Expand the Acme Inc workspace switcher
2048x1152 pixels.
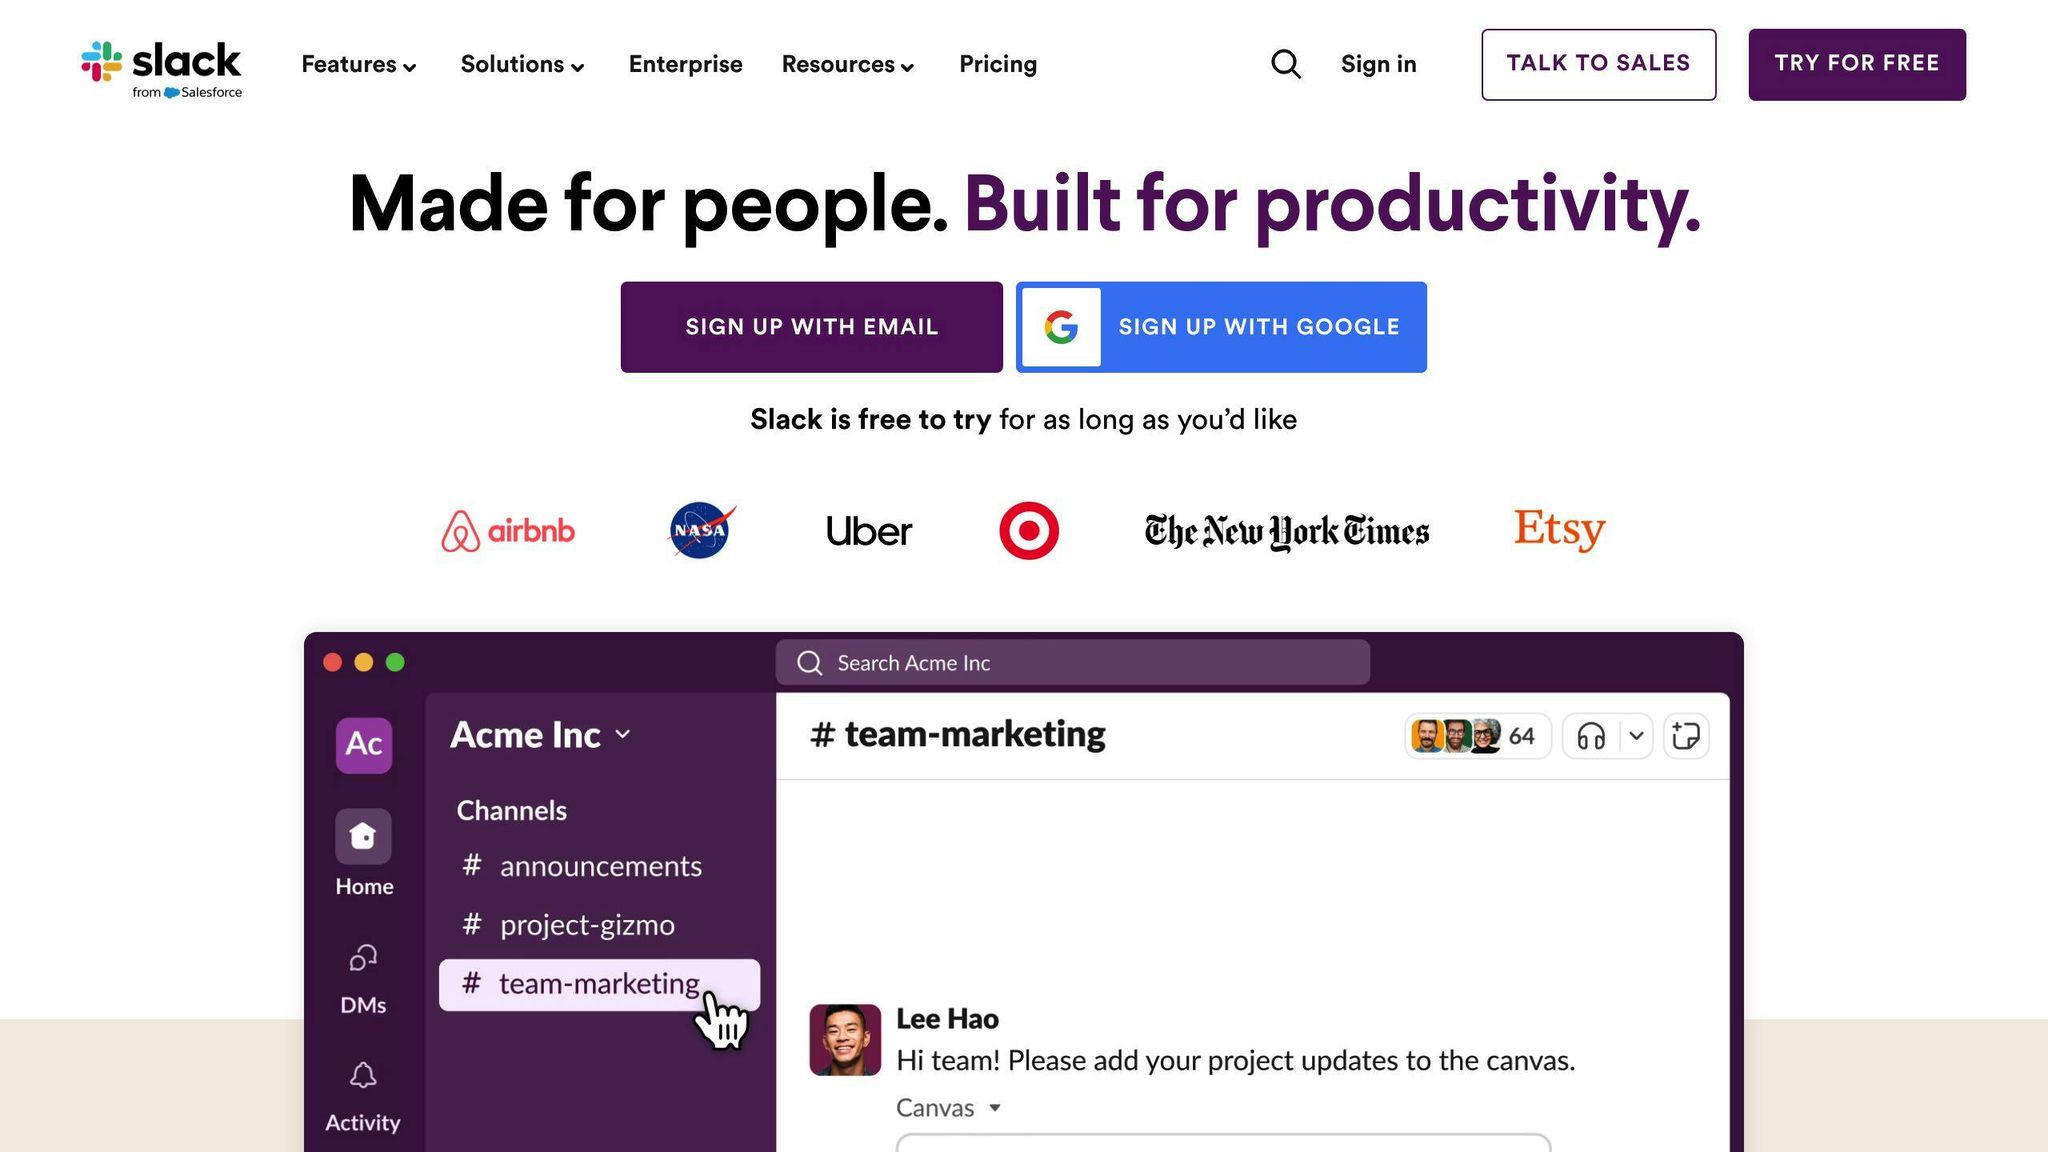622,735
